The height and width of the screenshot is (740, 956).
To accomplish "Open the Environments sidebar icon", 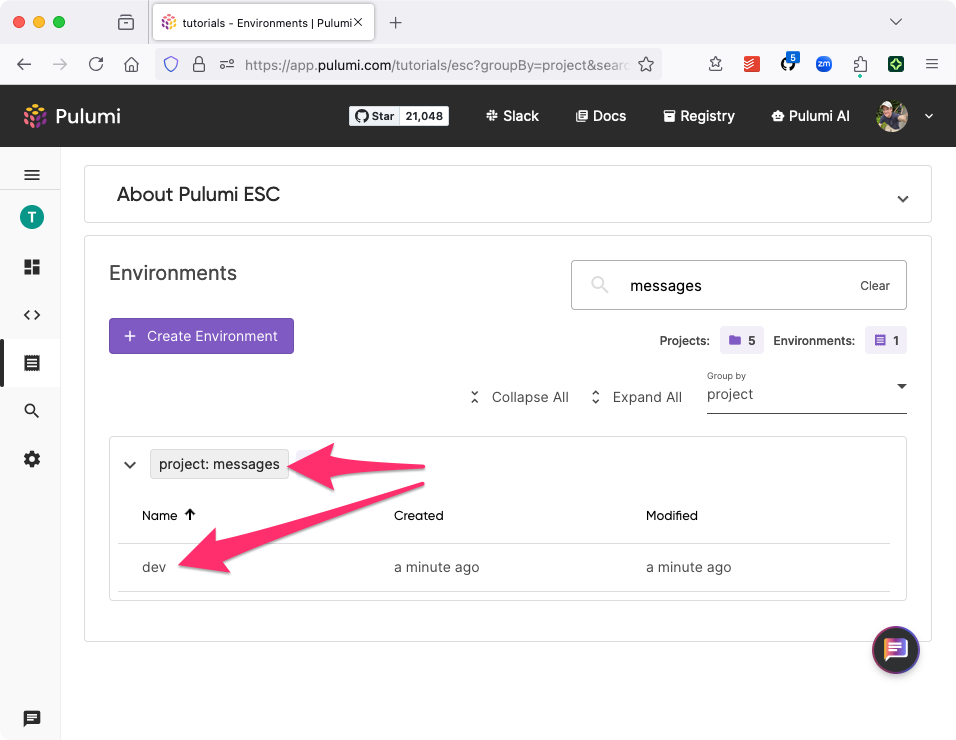I will click(x=32, y=363).
